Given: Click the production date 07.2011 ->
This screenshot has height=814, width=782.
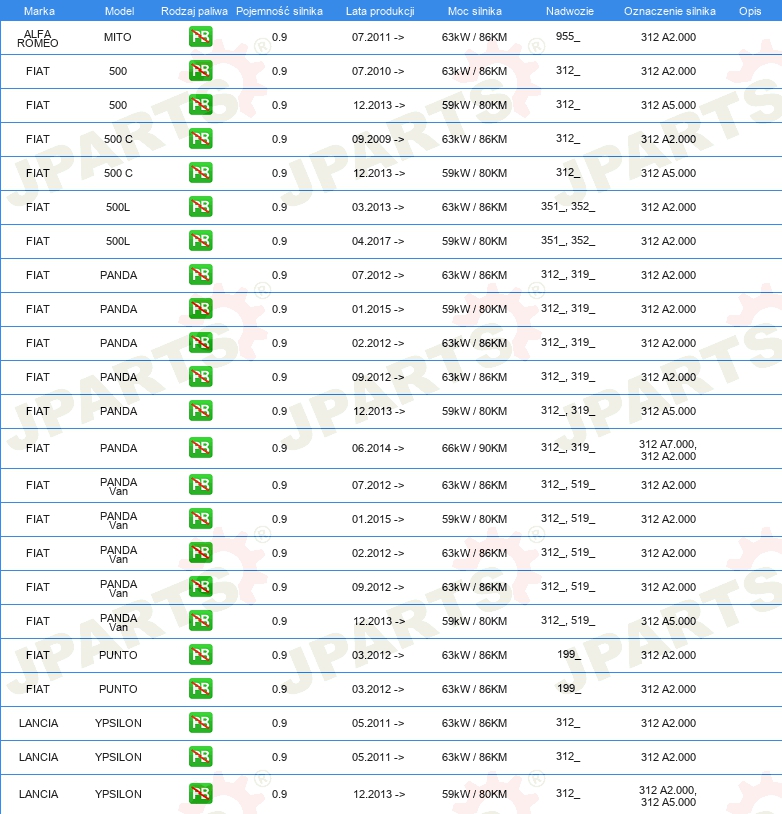Looking at the screenshot, I should point(377,37).
